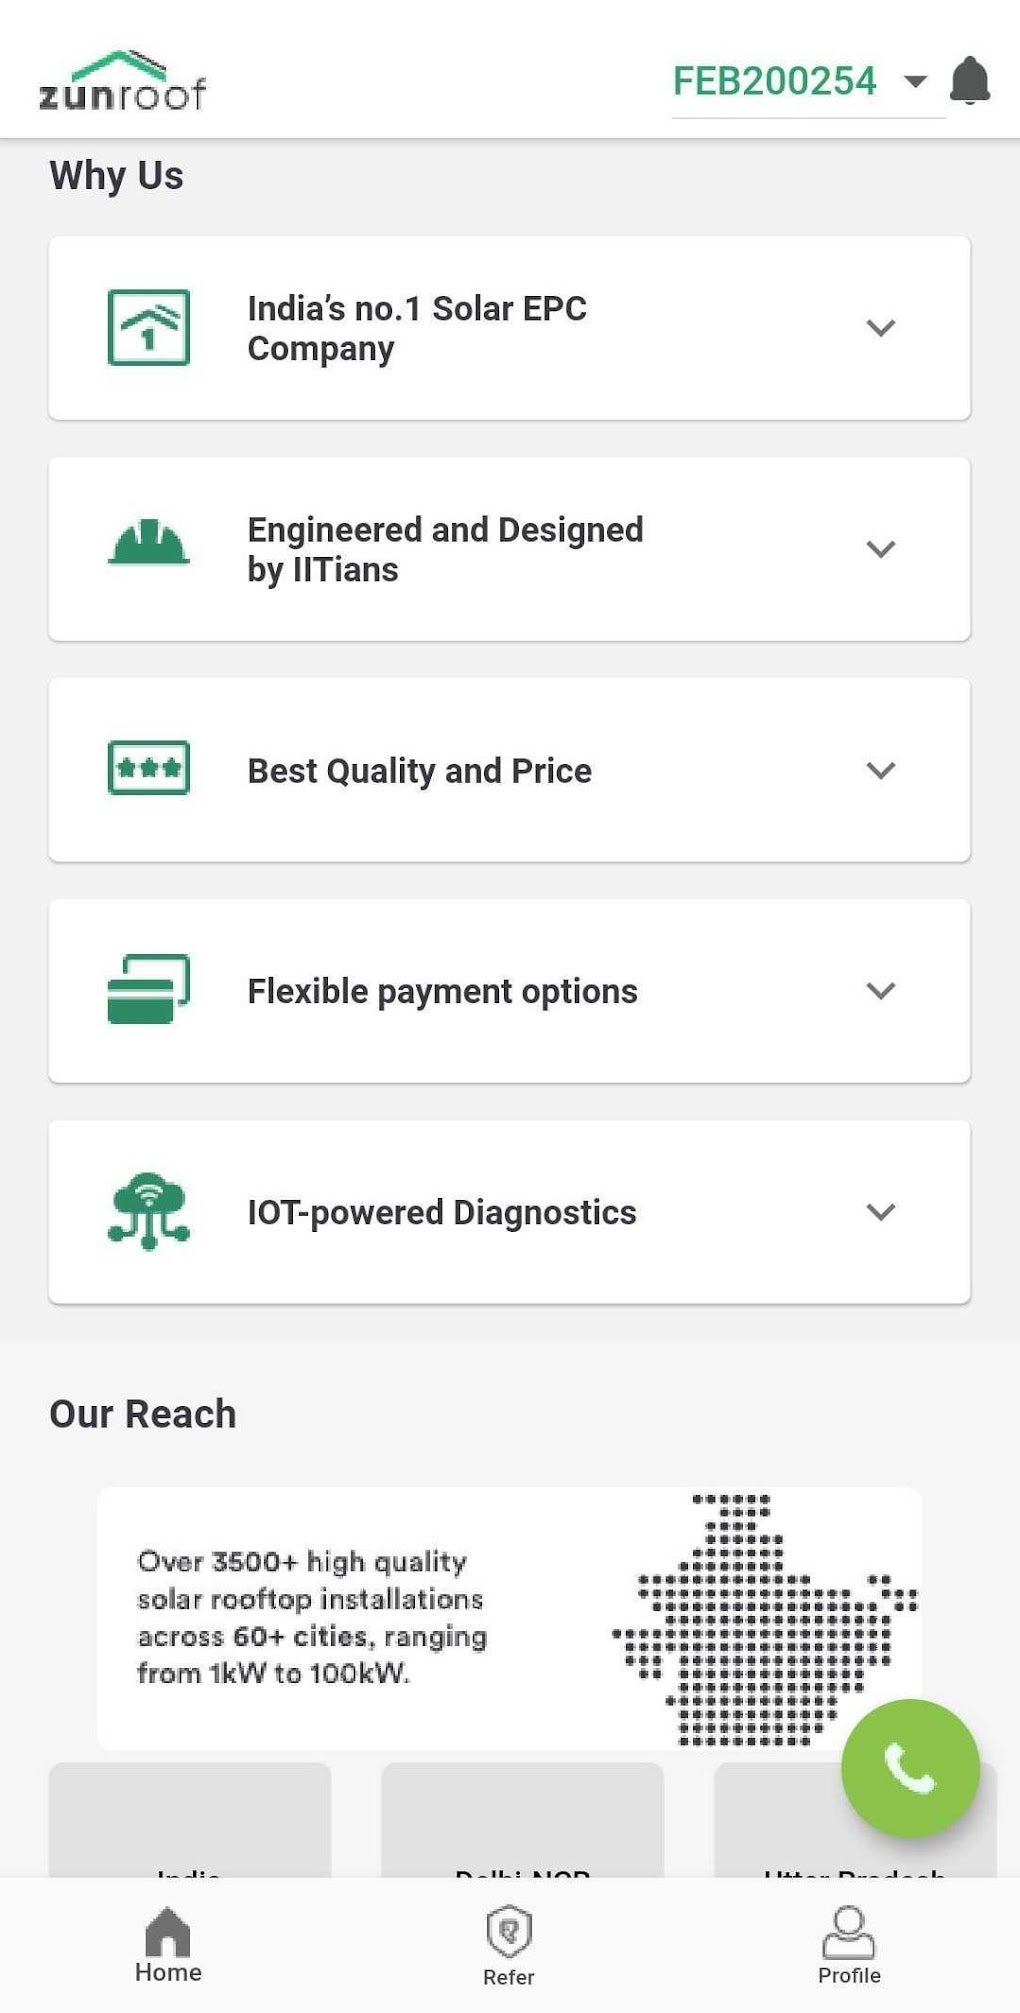
Task: Tap the IoT cloud network icon
Action: coord(148,1211)
